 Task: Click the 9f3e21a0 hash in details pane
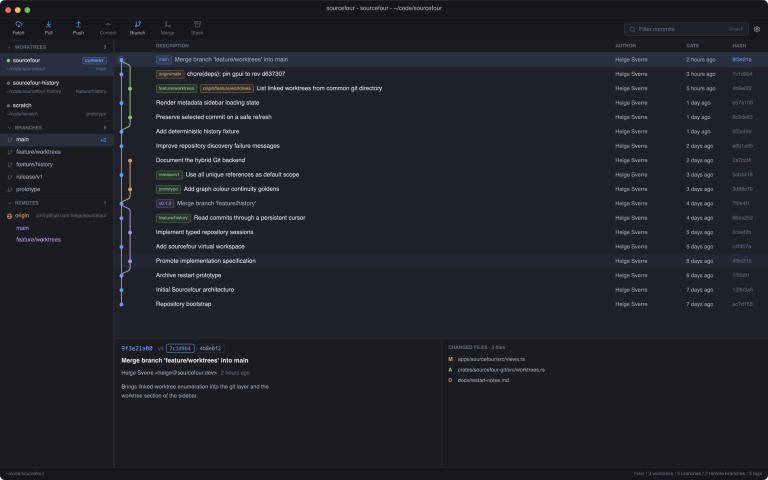coord(137,349)
